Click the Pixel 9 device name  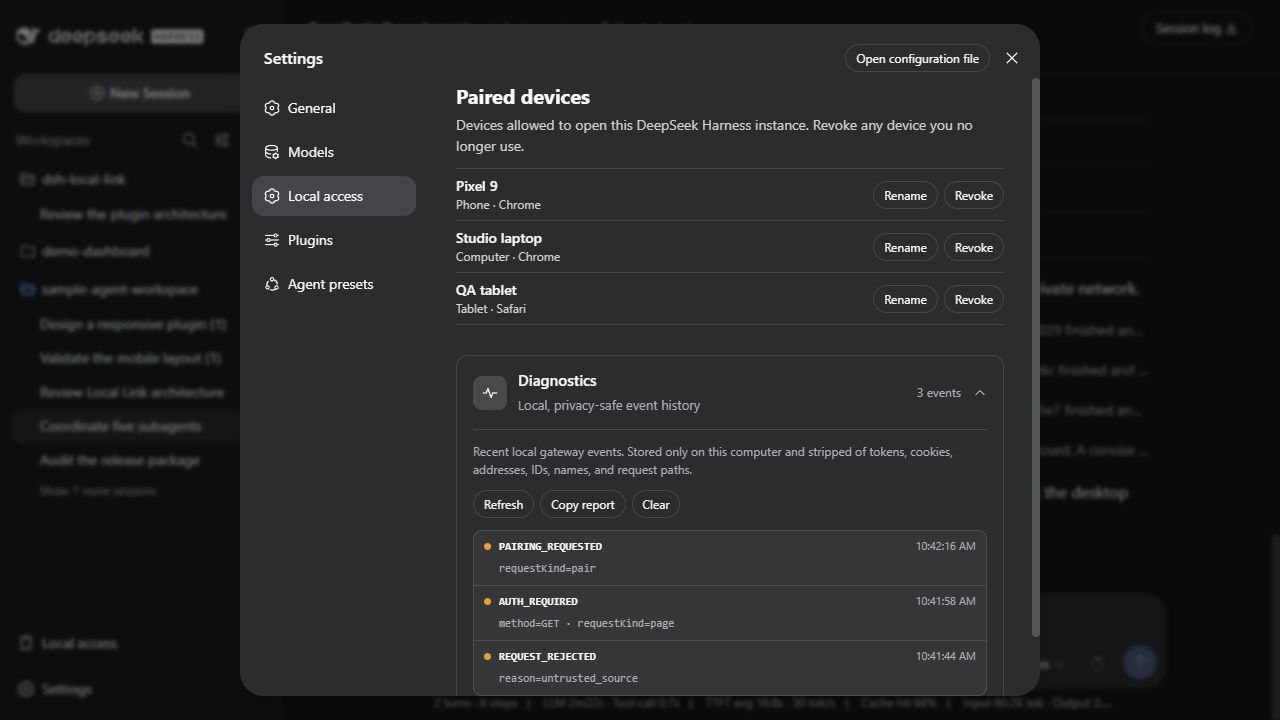click(476, 186)
